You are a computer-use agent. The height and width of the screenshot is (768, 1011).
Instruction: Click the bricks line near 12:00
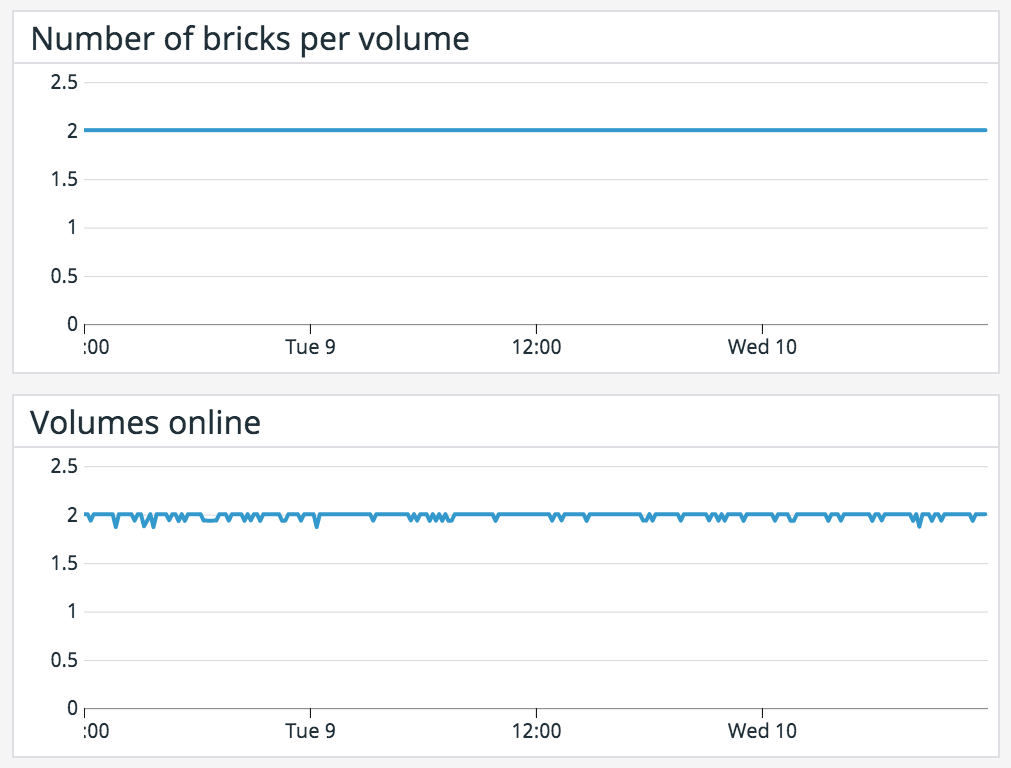coord(539,129)
